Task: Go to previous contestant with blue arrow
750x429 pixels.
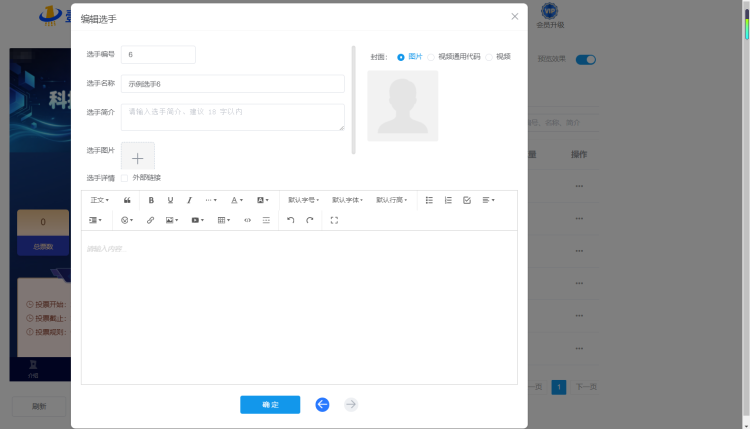Action: [322, 405]
